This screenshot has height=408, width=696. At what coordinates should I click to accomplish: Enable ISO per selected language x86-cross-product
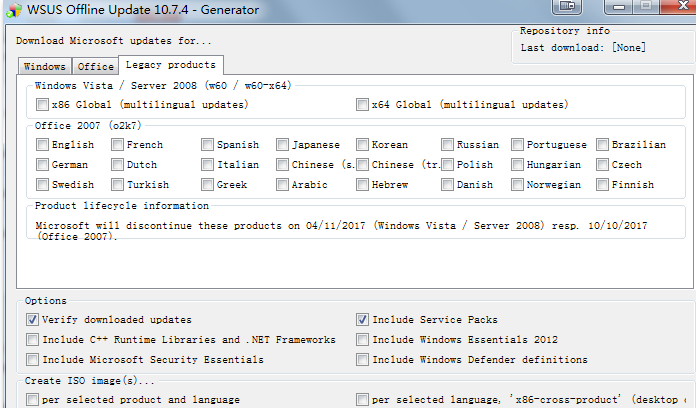click(x=362, y=400)
